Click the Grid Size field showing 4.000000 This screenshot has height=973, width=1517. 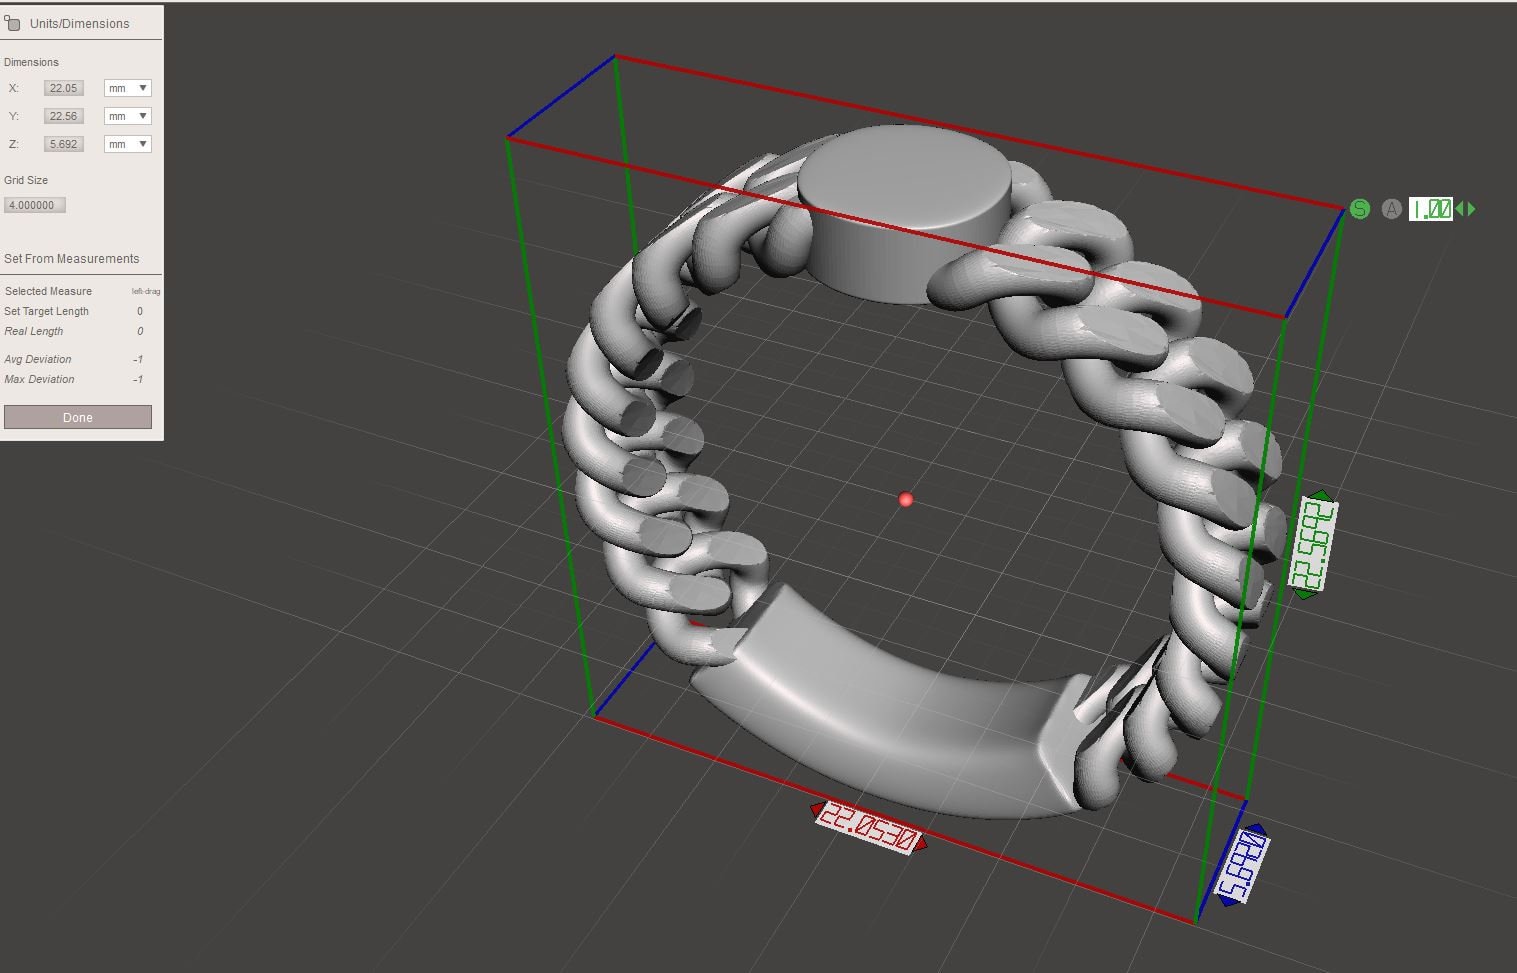pyautogui.click(x=35, y=205)
